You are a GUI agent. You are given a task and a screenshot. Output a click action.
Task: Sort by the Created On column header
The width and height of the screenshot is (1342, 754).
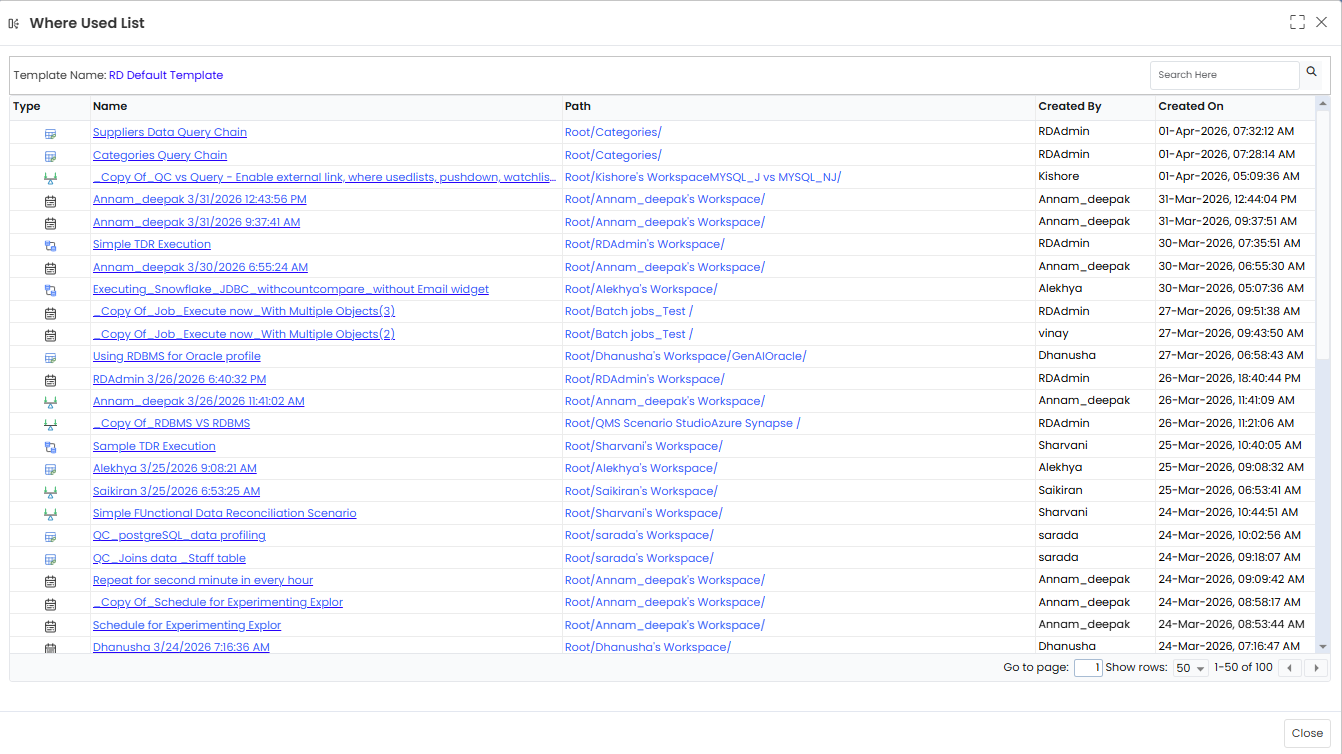(x=1191, y=106)
